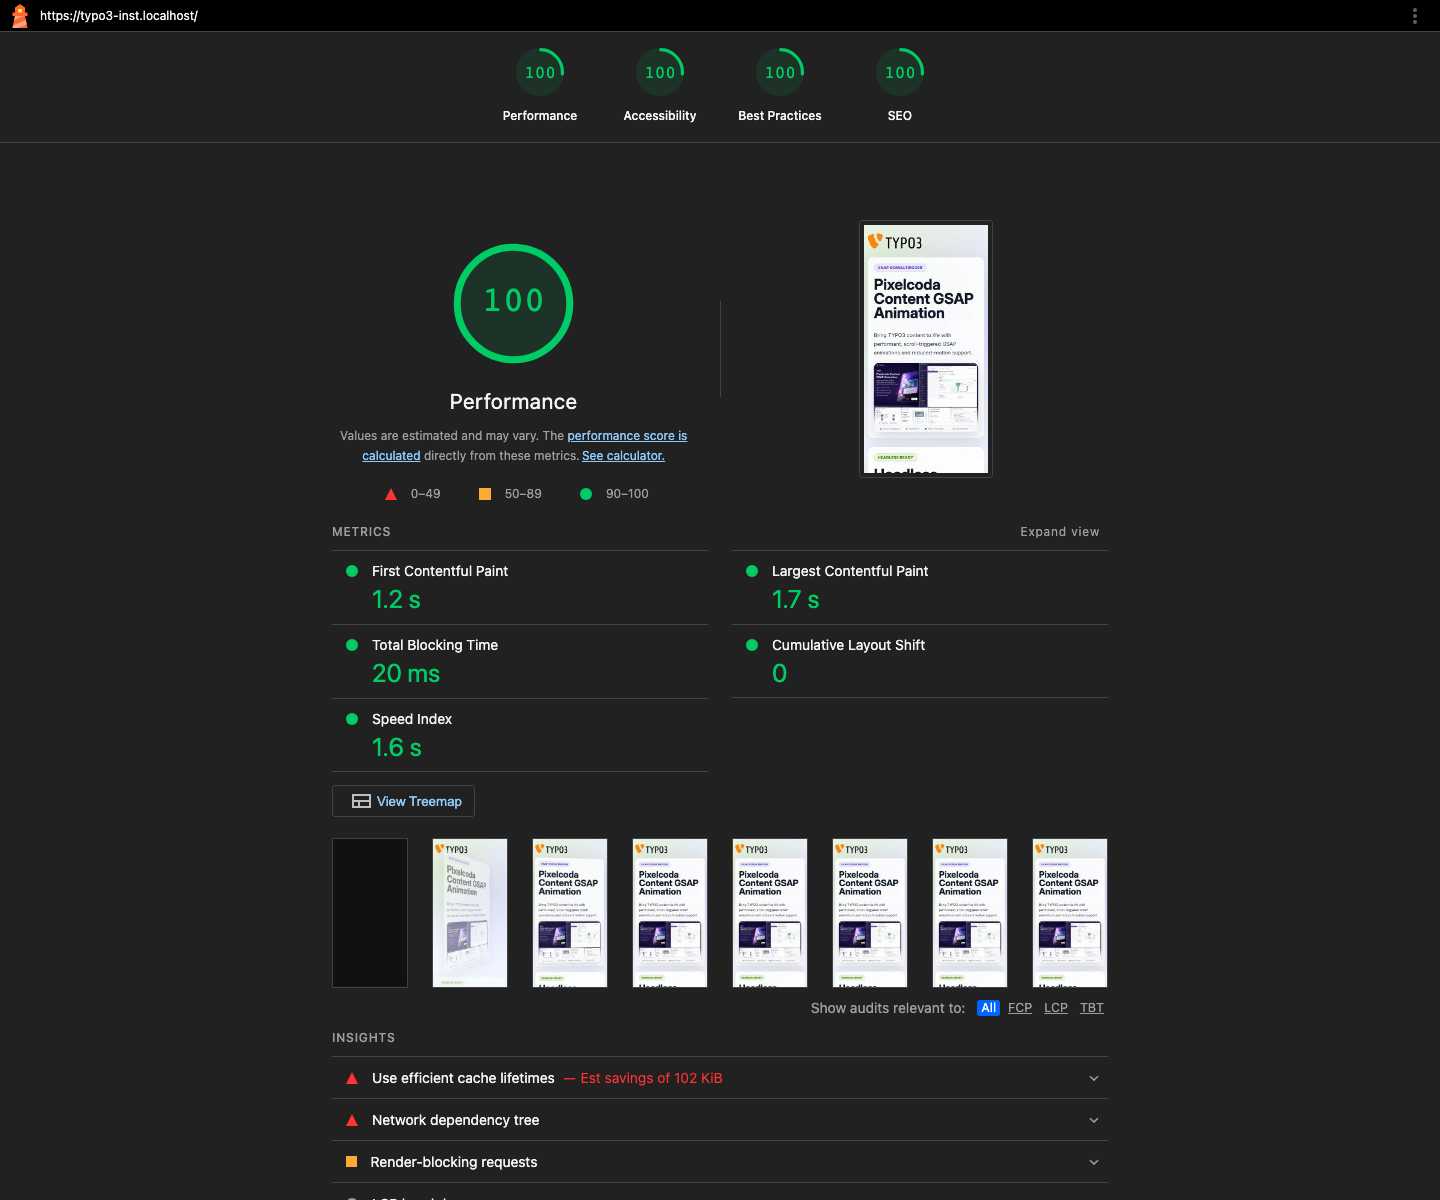
Task: Click the Speed Index metric
Action: 520,735
